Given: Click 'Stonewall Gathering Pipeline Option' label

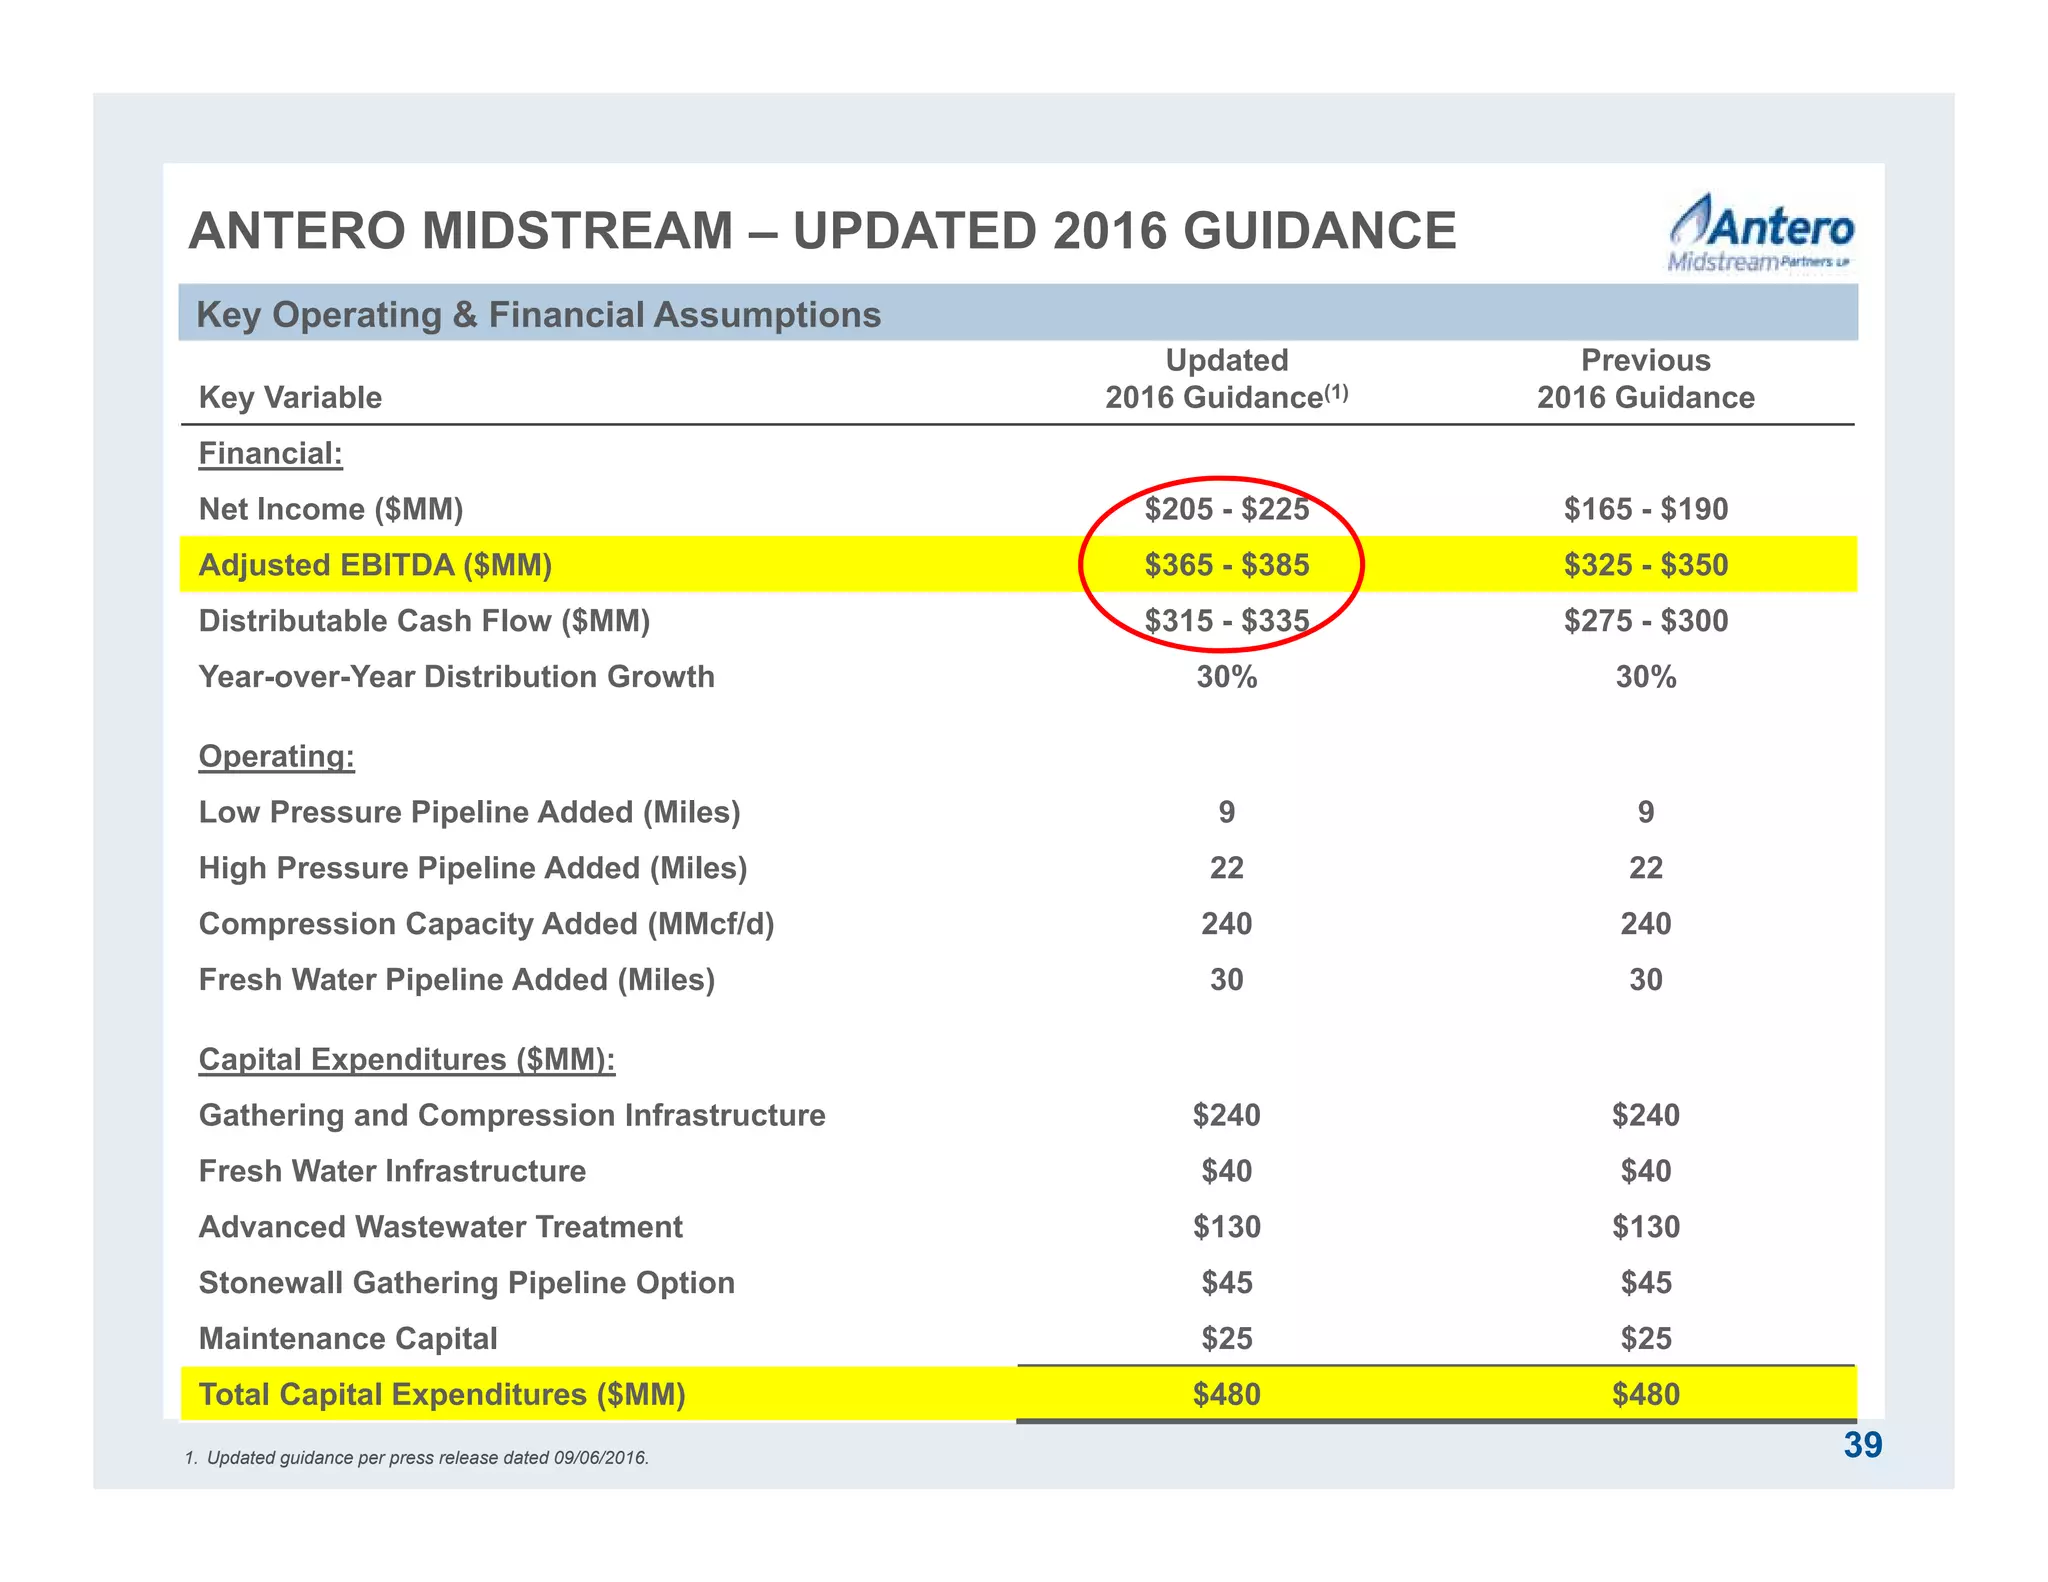Looking at the screenshot, I should click(467, 1283).
